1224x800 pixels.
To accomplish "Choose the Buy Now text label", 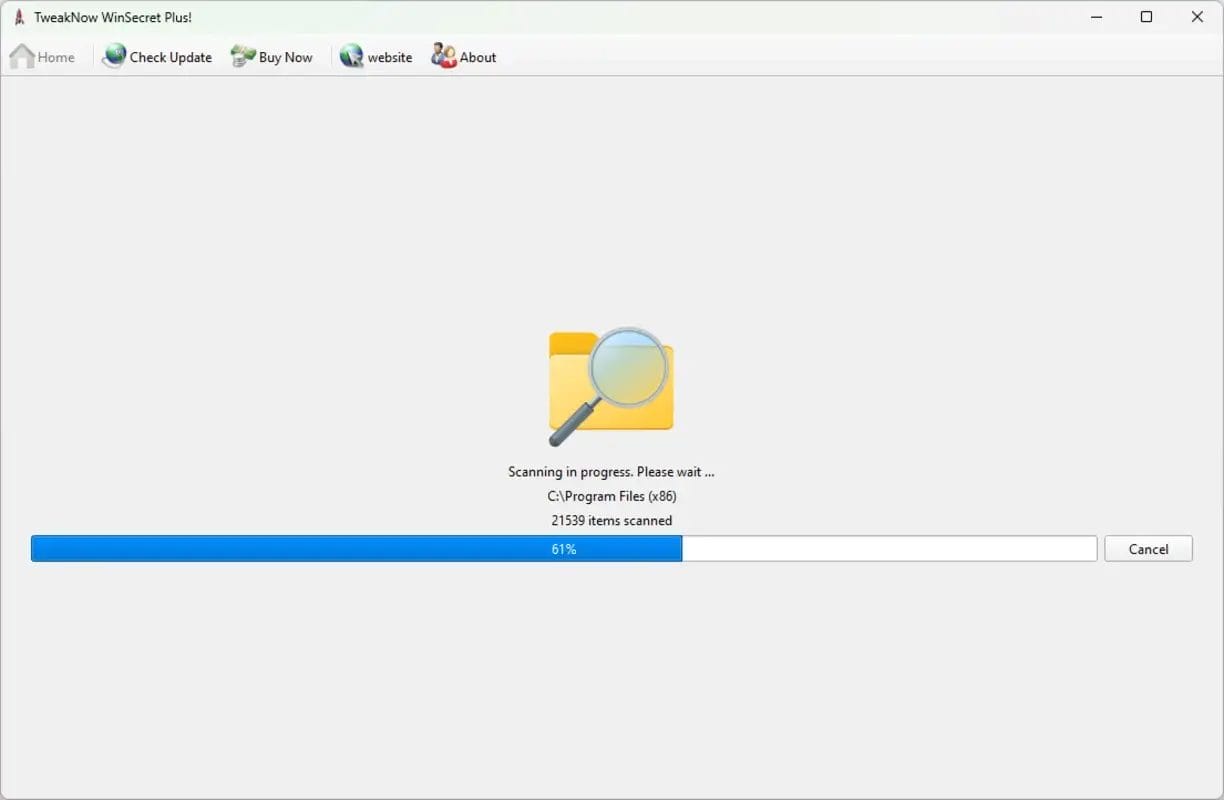I will tap(285, 58).
